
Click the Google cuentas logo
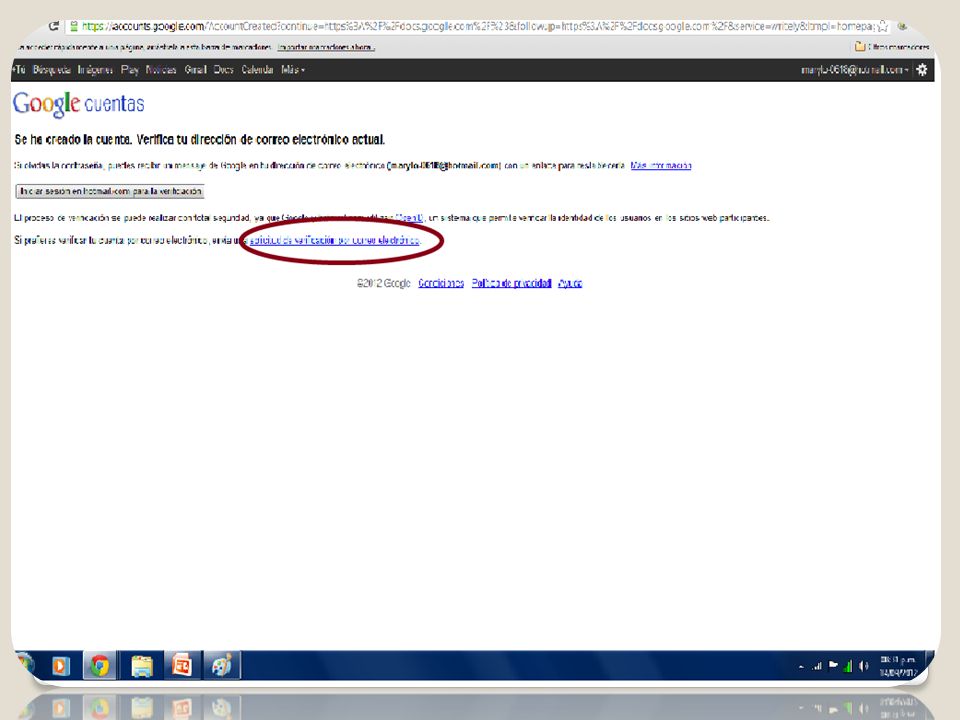point(78,104)
